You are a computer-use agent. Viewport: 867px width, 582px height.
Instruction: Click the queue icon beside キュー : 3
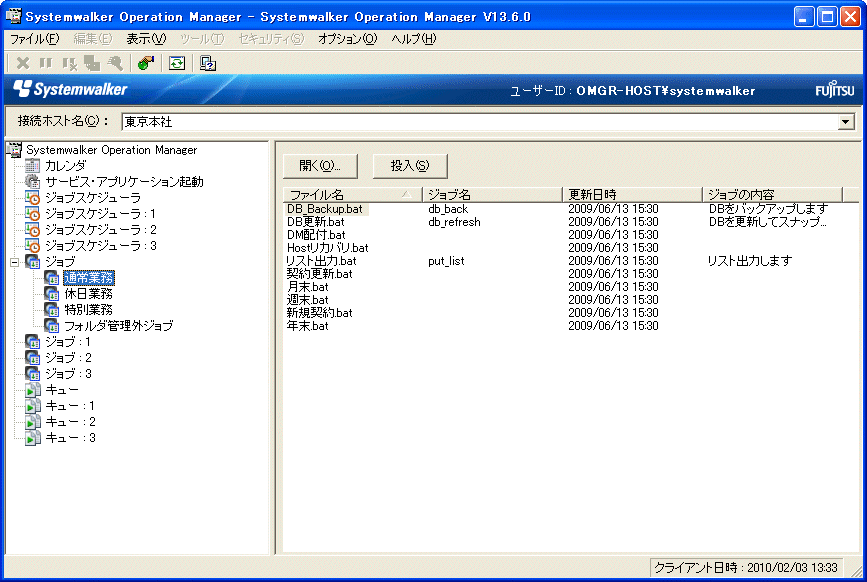coord(33,438)
